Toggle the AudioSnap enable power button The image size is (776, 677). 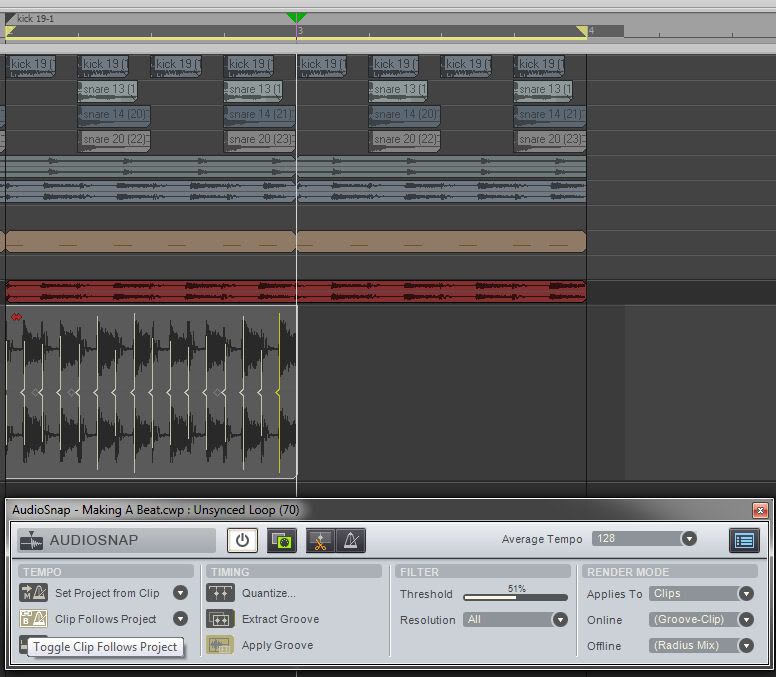pos(242,541)
